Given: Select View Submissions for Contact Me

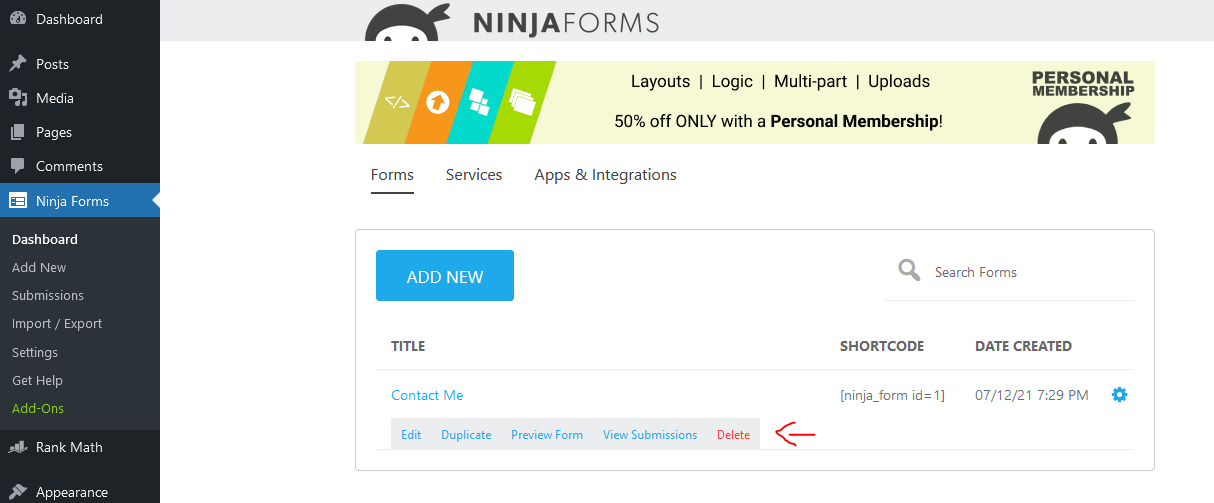Looking at the screenshot, I should 650,435.
